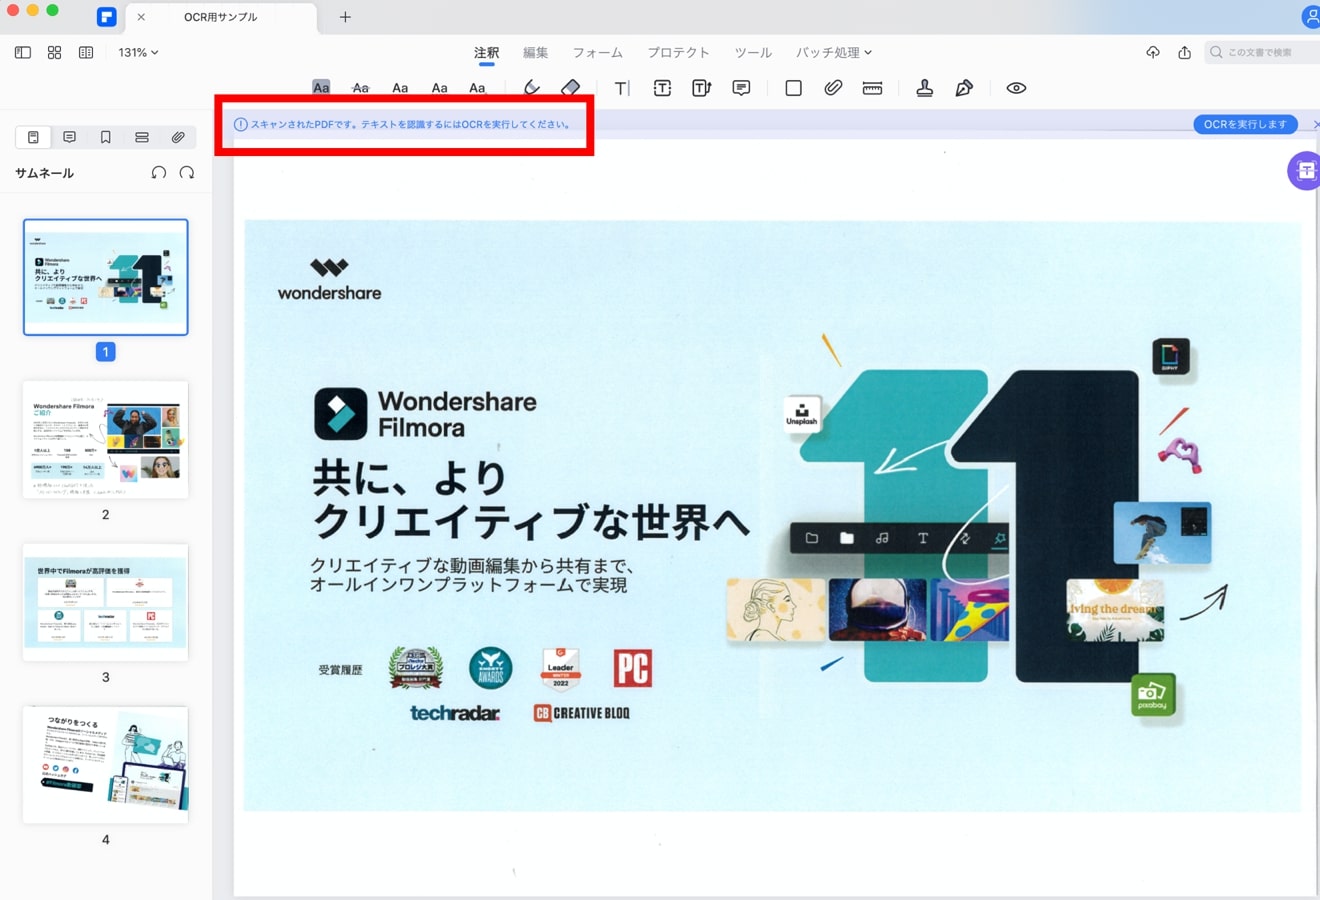Select the rectangle shape tool
This screenshot has height=900, width=1320.
793,88
